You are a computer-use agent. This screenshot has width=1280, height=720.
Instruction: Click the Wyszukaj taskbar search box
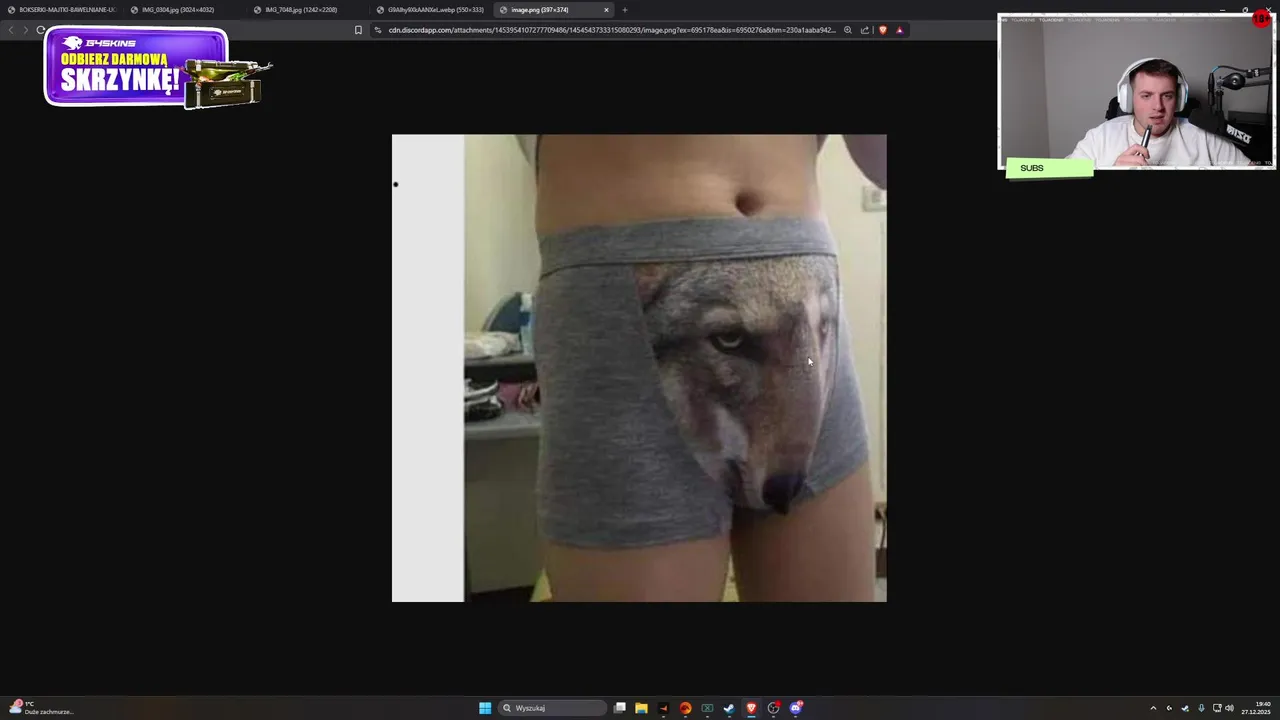coord(553,708)
